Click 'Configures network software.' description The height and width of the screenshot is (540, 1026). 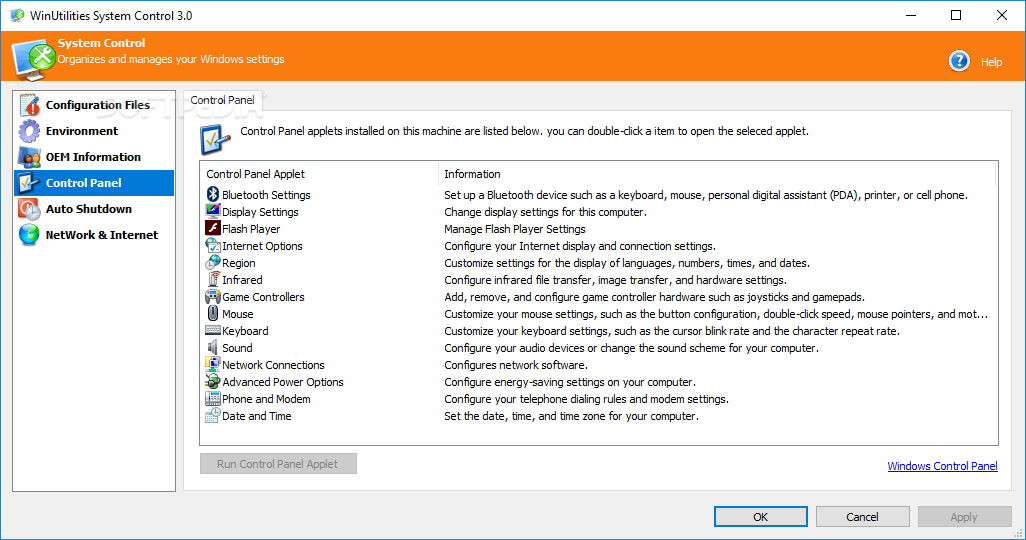(516, 365)
